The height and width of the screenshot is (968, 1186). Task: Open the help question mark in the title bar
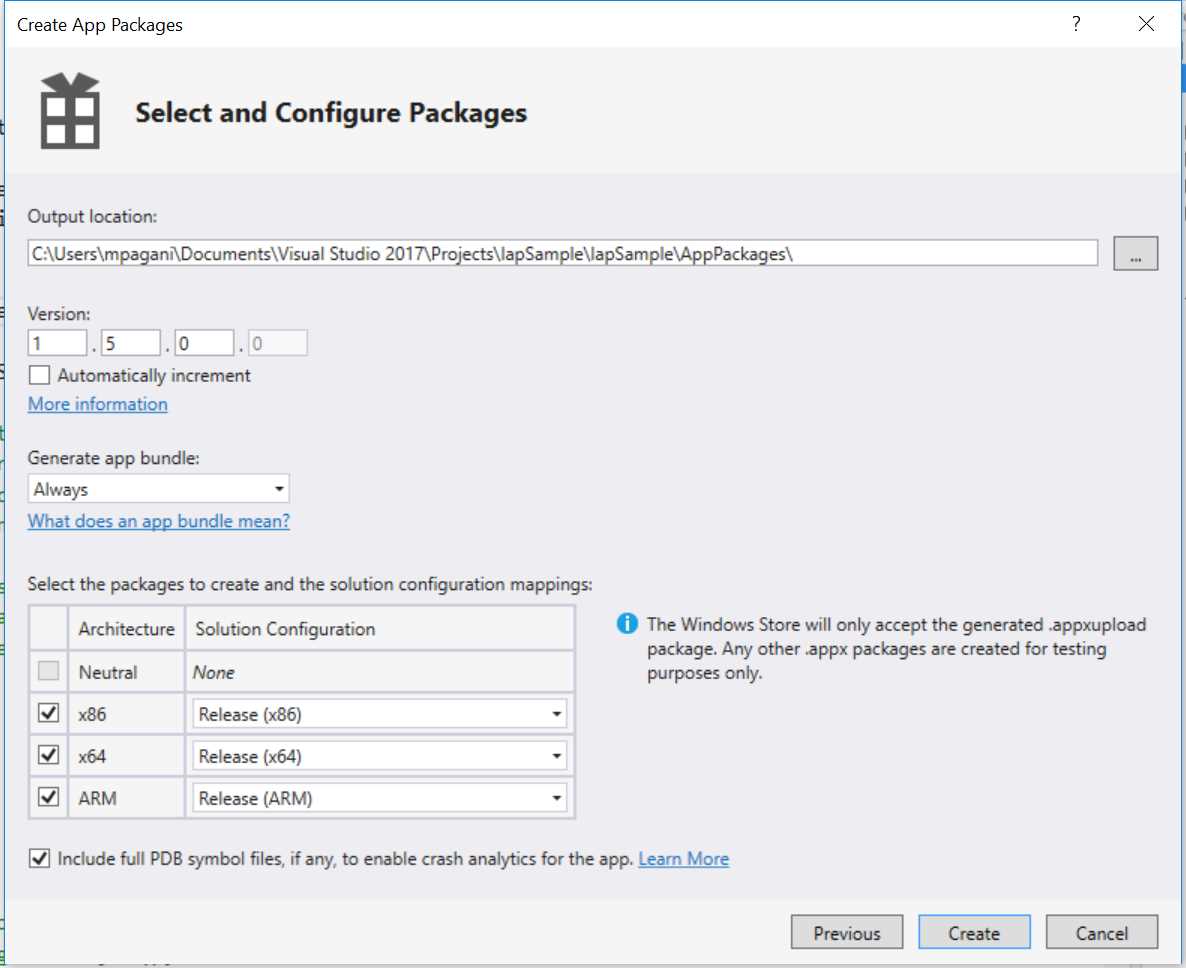(x=1075, y=23)
